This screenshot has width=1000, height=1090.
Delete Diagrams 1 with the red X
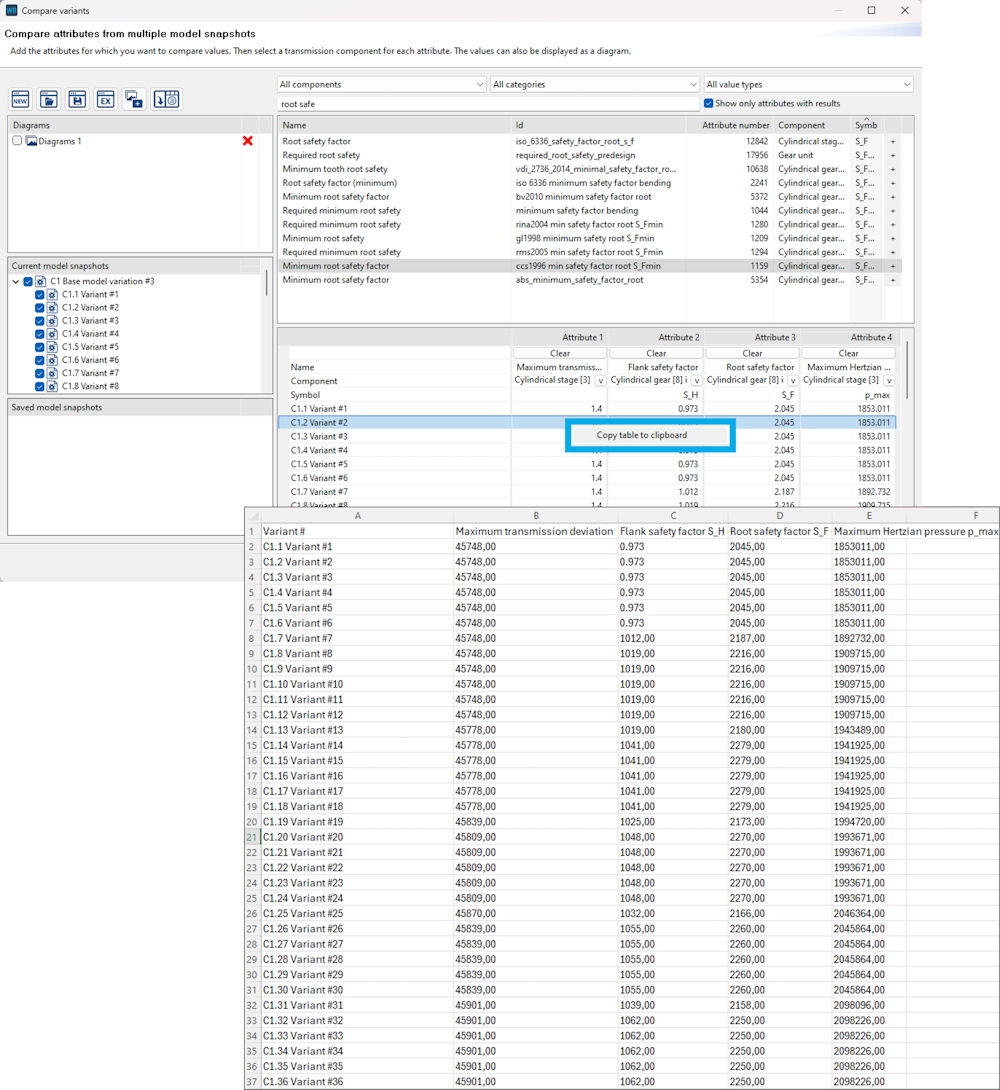pyautogui.click(x=247, y=141)
